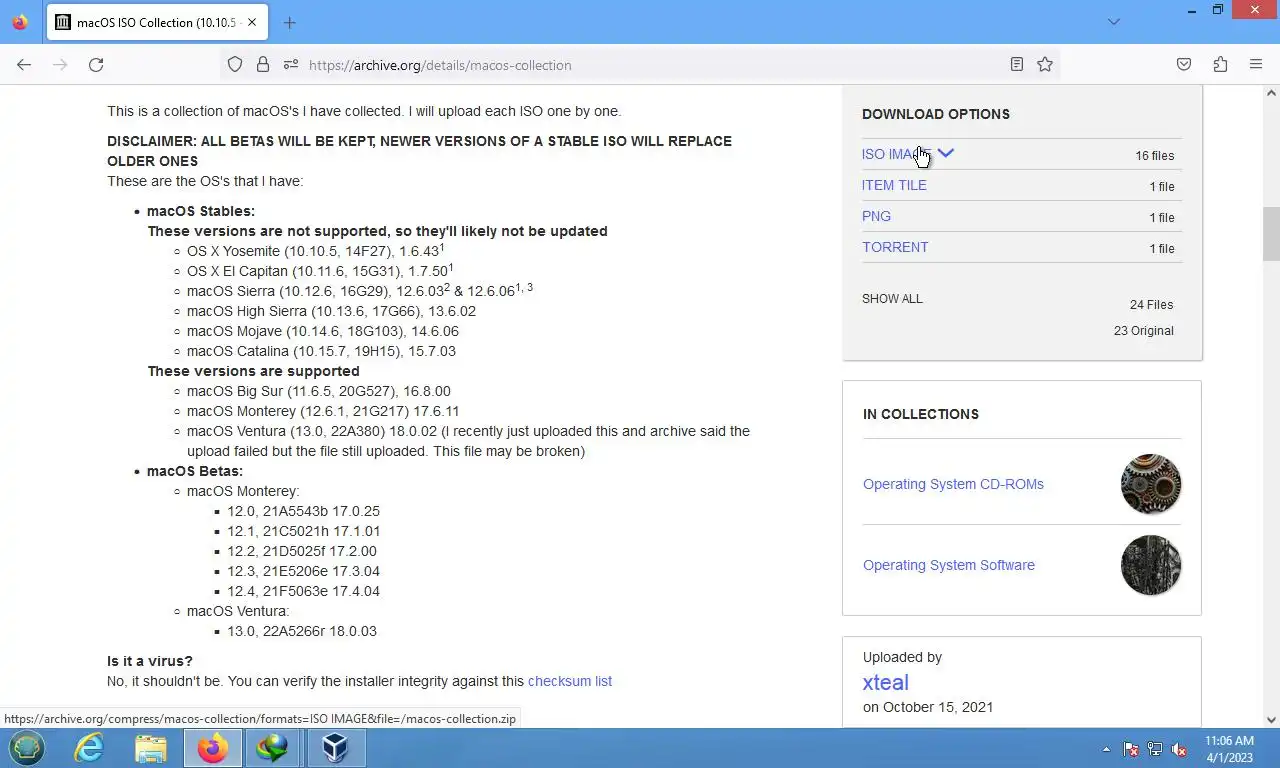Reload the current page
1280x768 pixels.
click(96, 64)
